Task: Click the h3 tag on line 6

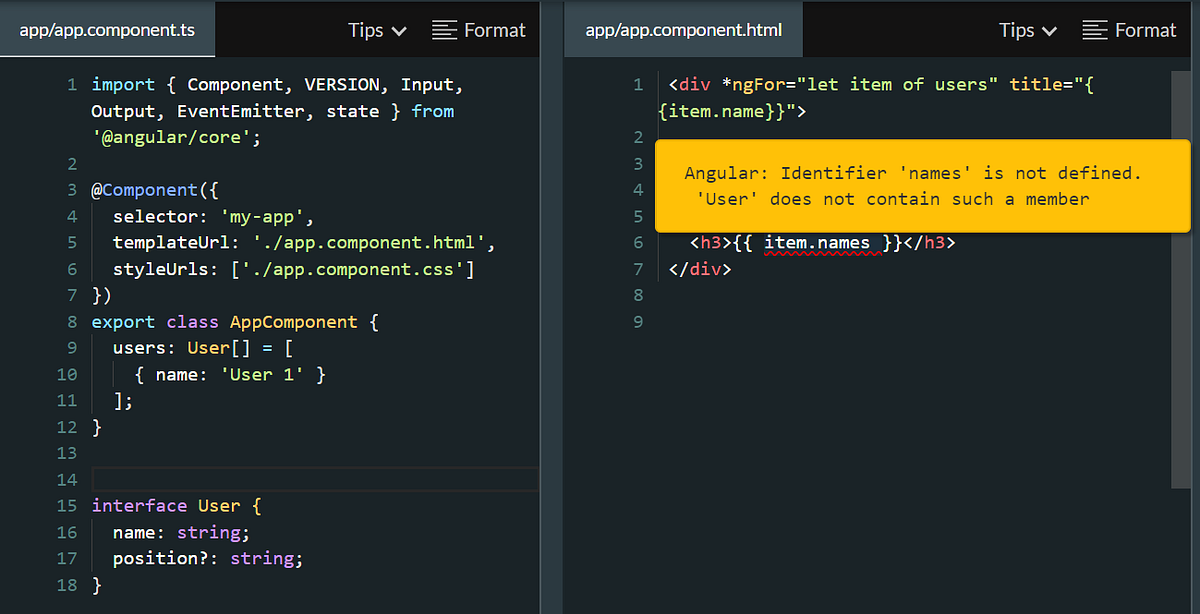Action: tap(701, 242)
